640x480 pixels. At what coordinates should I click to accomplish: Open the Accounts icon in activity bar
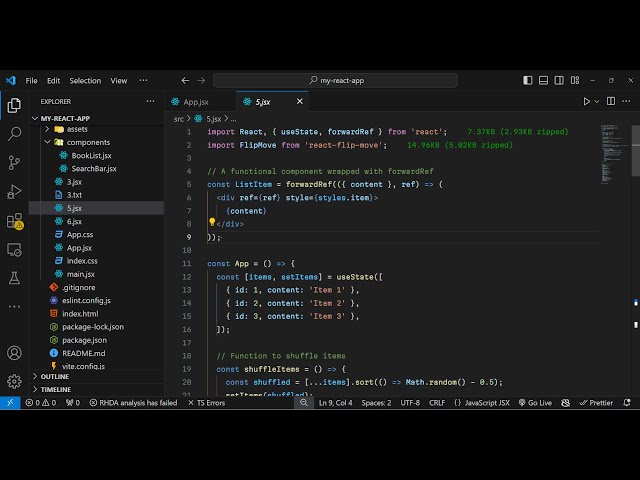click(14, 353)
